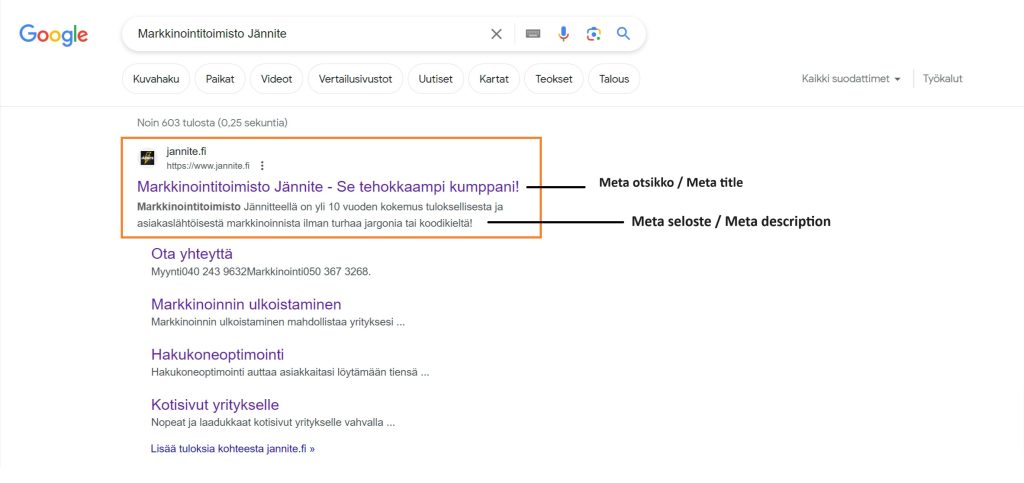Clear the search box with X icon
This screenshot has height=483, width=1024.
point(496,34)
